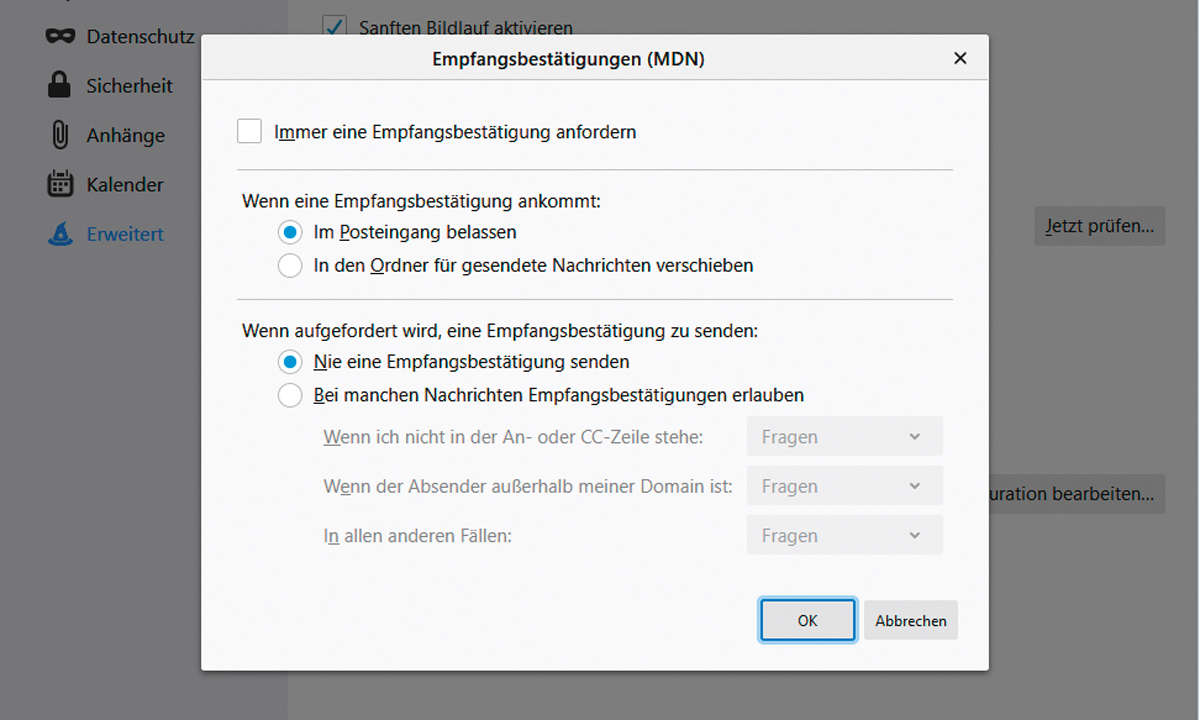Click the Empfangsbestätigungen (MDN) dialog title
This screenshot has width=1200, height=720.
pos(568,59)
